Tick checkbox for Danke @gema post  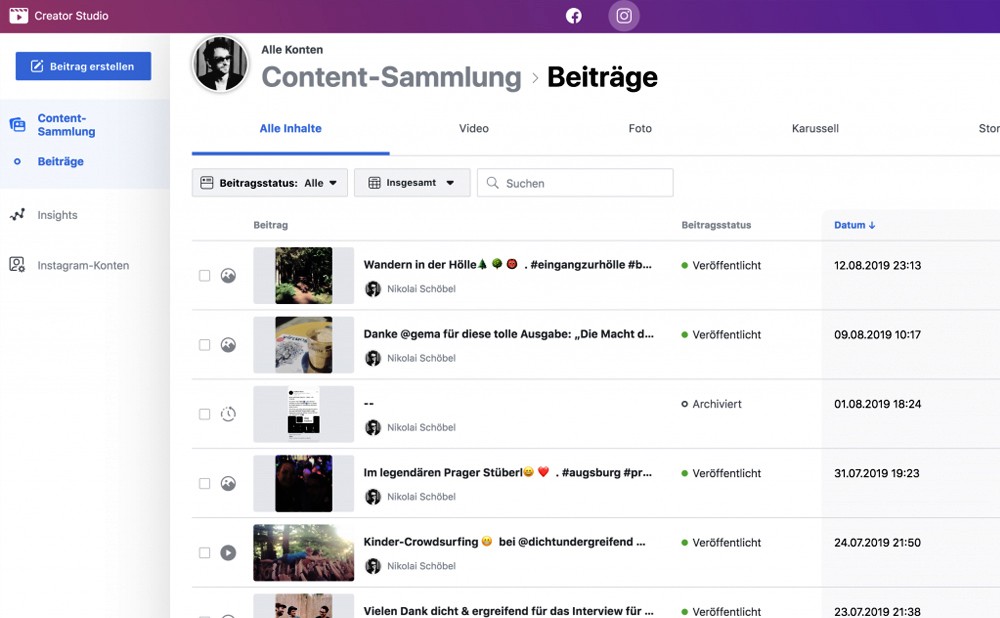point(205,345)
